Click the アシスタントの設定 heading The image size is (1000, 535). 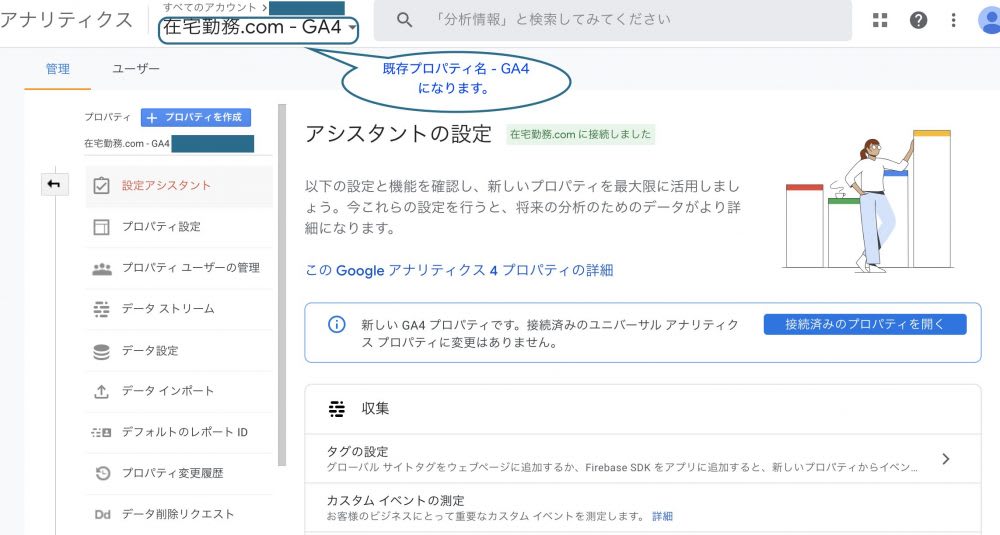399,134
